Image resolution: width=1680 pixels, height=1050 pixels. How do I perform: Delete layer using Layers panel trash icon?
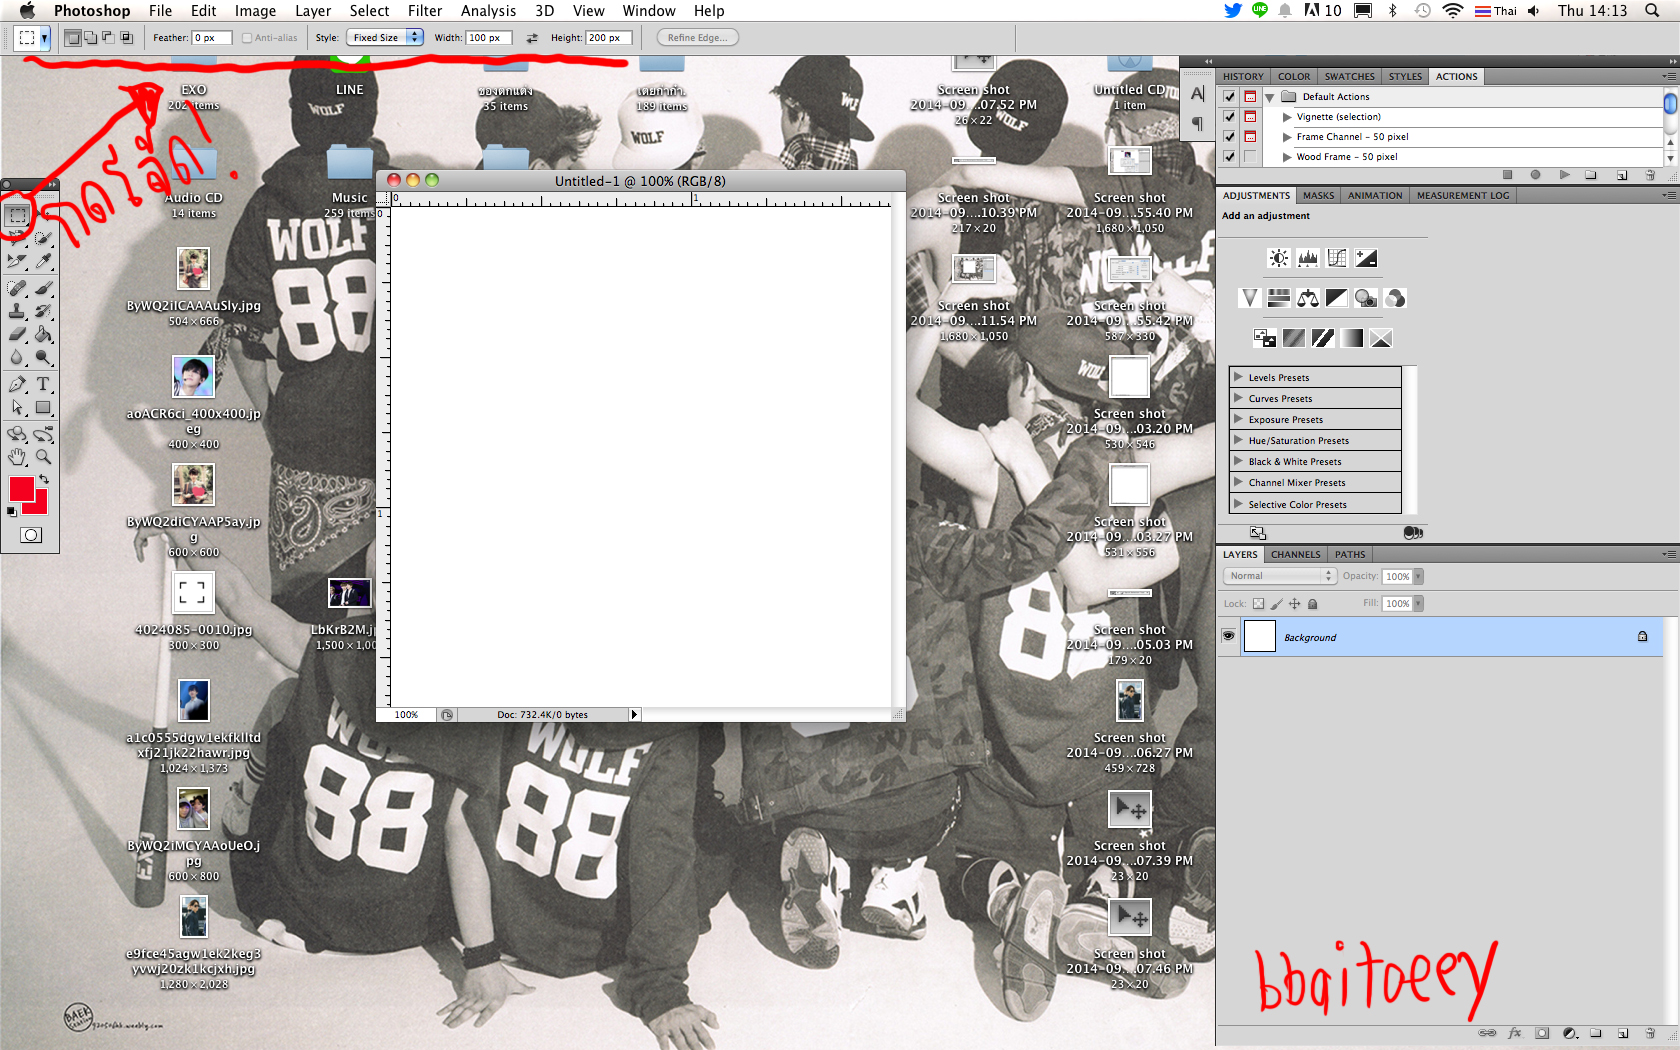pyautogui.click(x=1651, y=1034)
